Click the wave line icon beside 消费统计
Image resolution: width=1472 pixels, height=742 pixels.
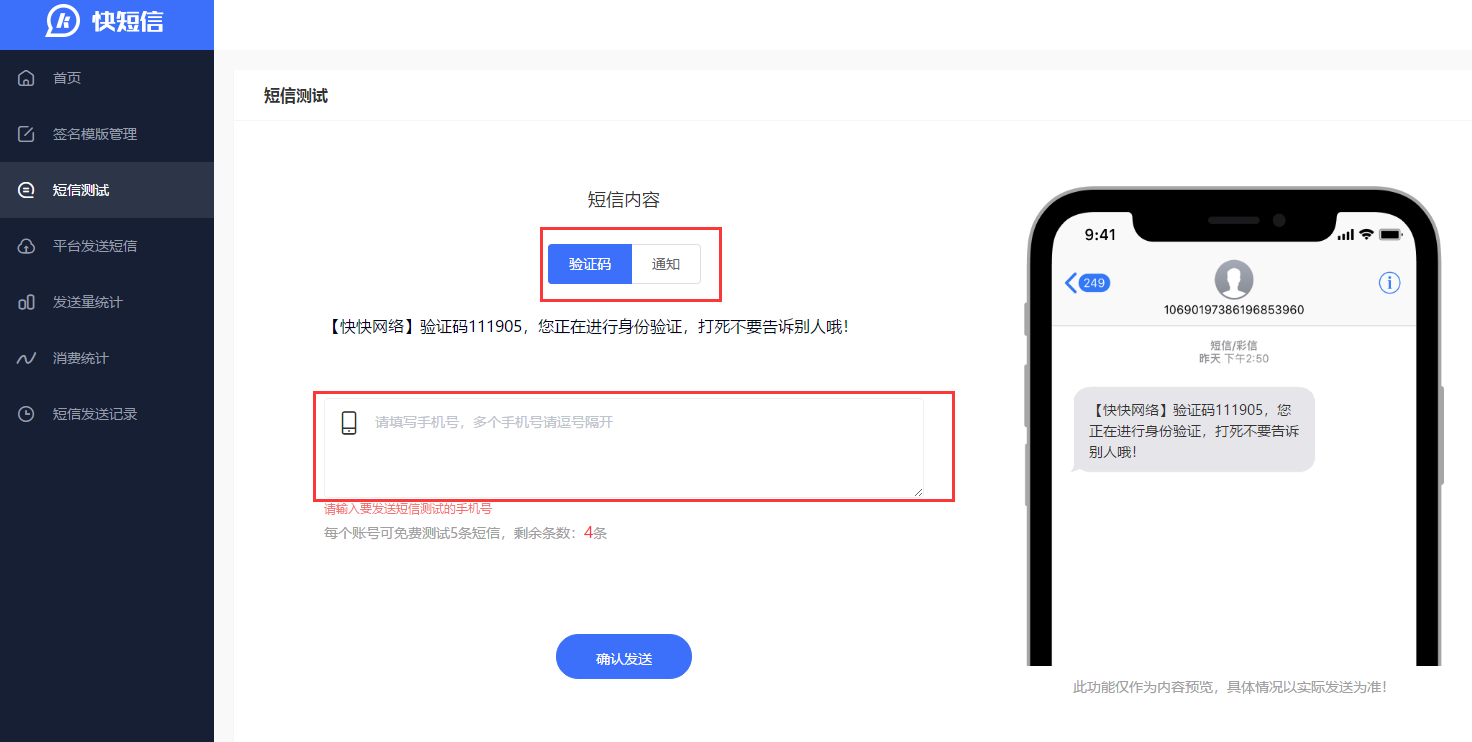(x=27, y=358)
